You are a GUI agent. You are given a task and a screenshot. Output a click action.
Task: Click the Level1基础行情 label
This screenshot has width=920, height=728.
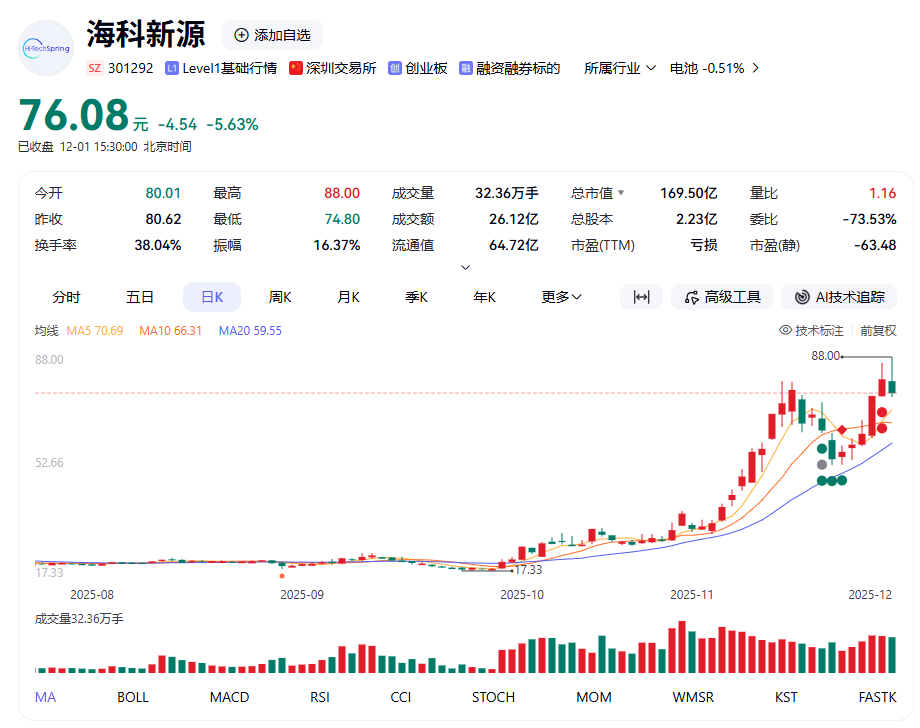pos(229,68)
